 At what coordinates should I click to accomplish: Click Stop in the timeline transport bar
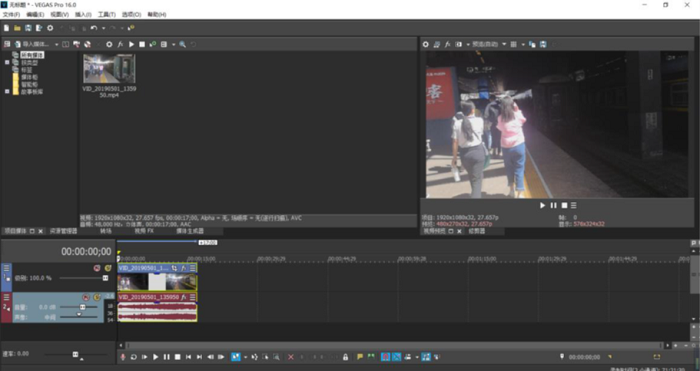tap(177, 357)
